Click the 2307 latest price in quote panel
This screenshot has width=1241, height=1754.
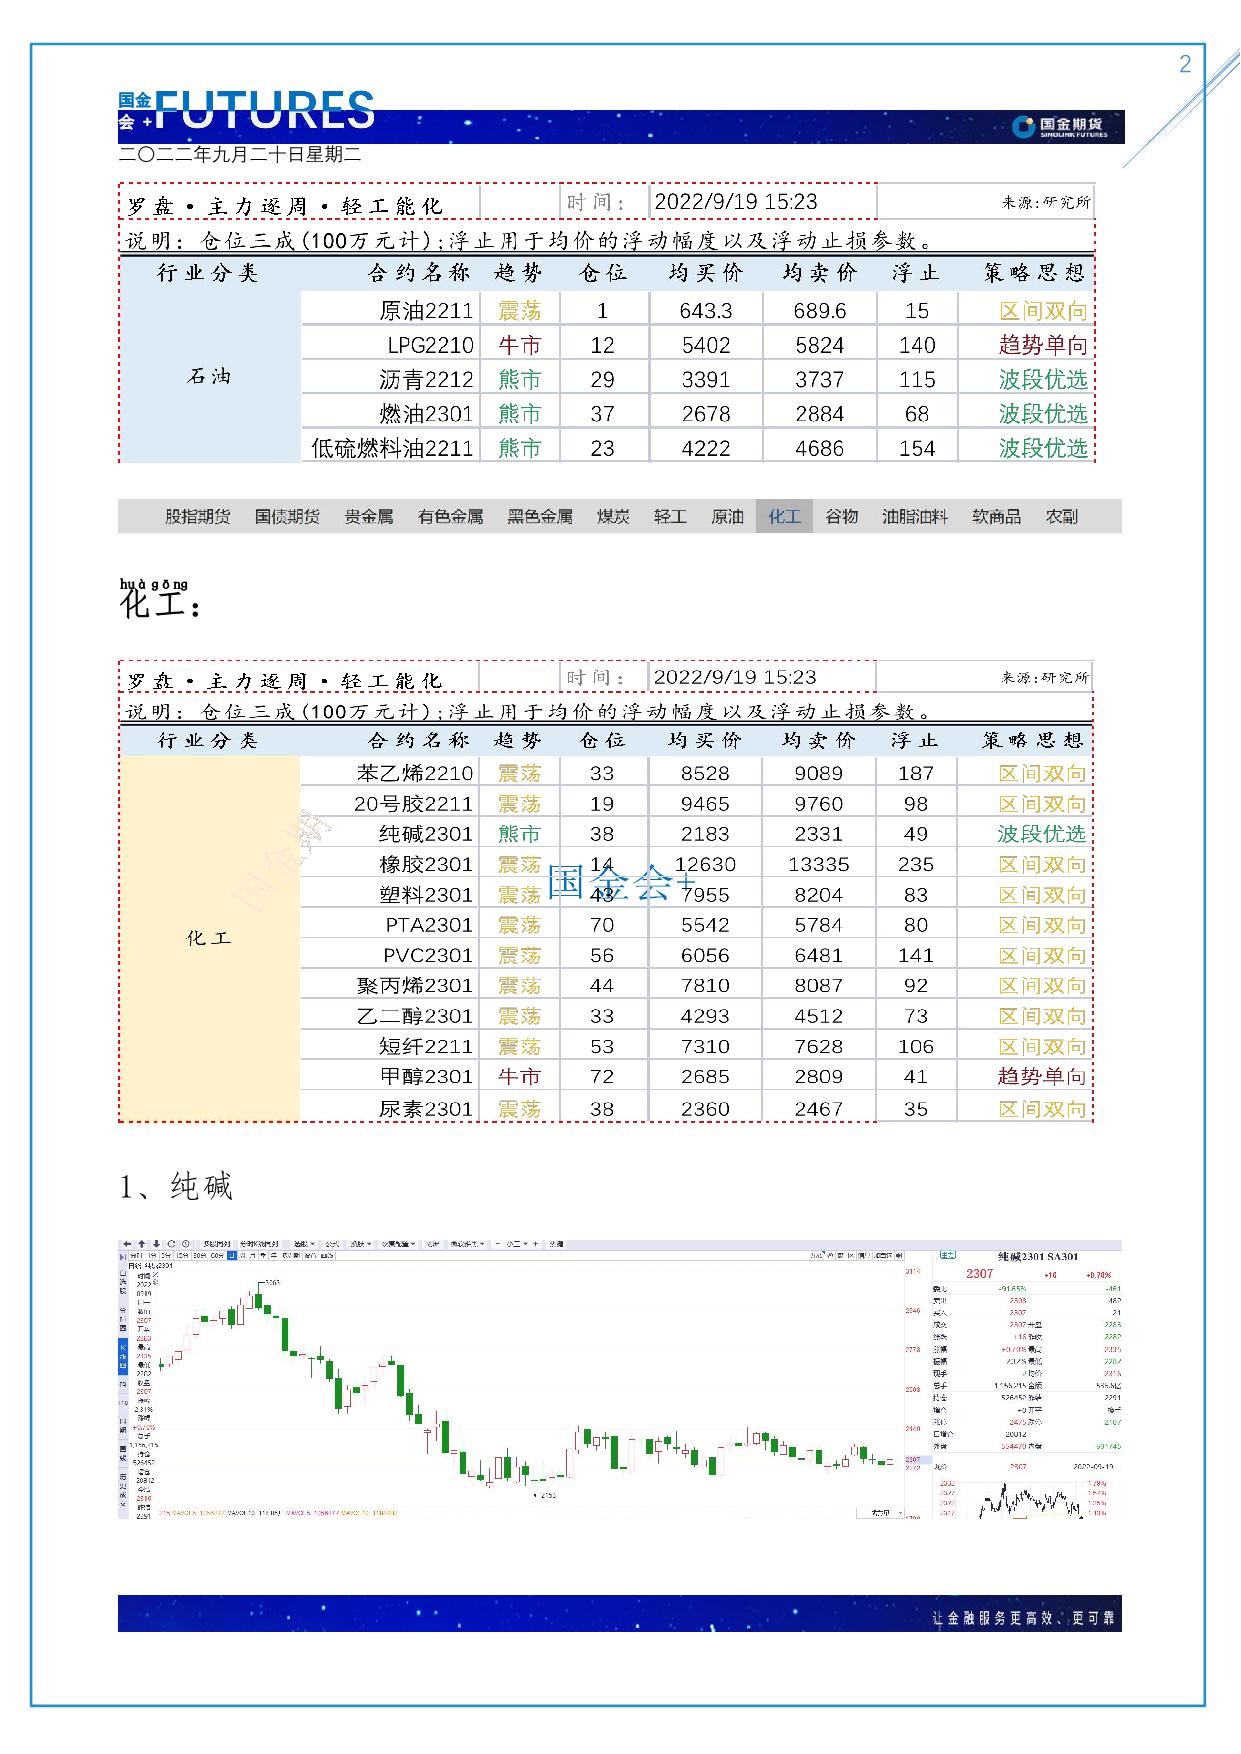tap(979, 1273)
